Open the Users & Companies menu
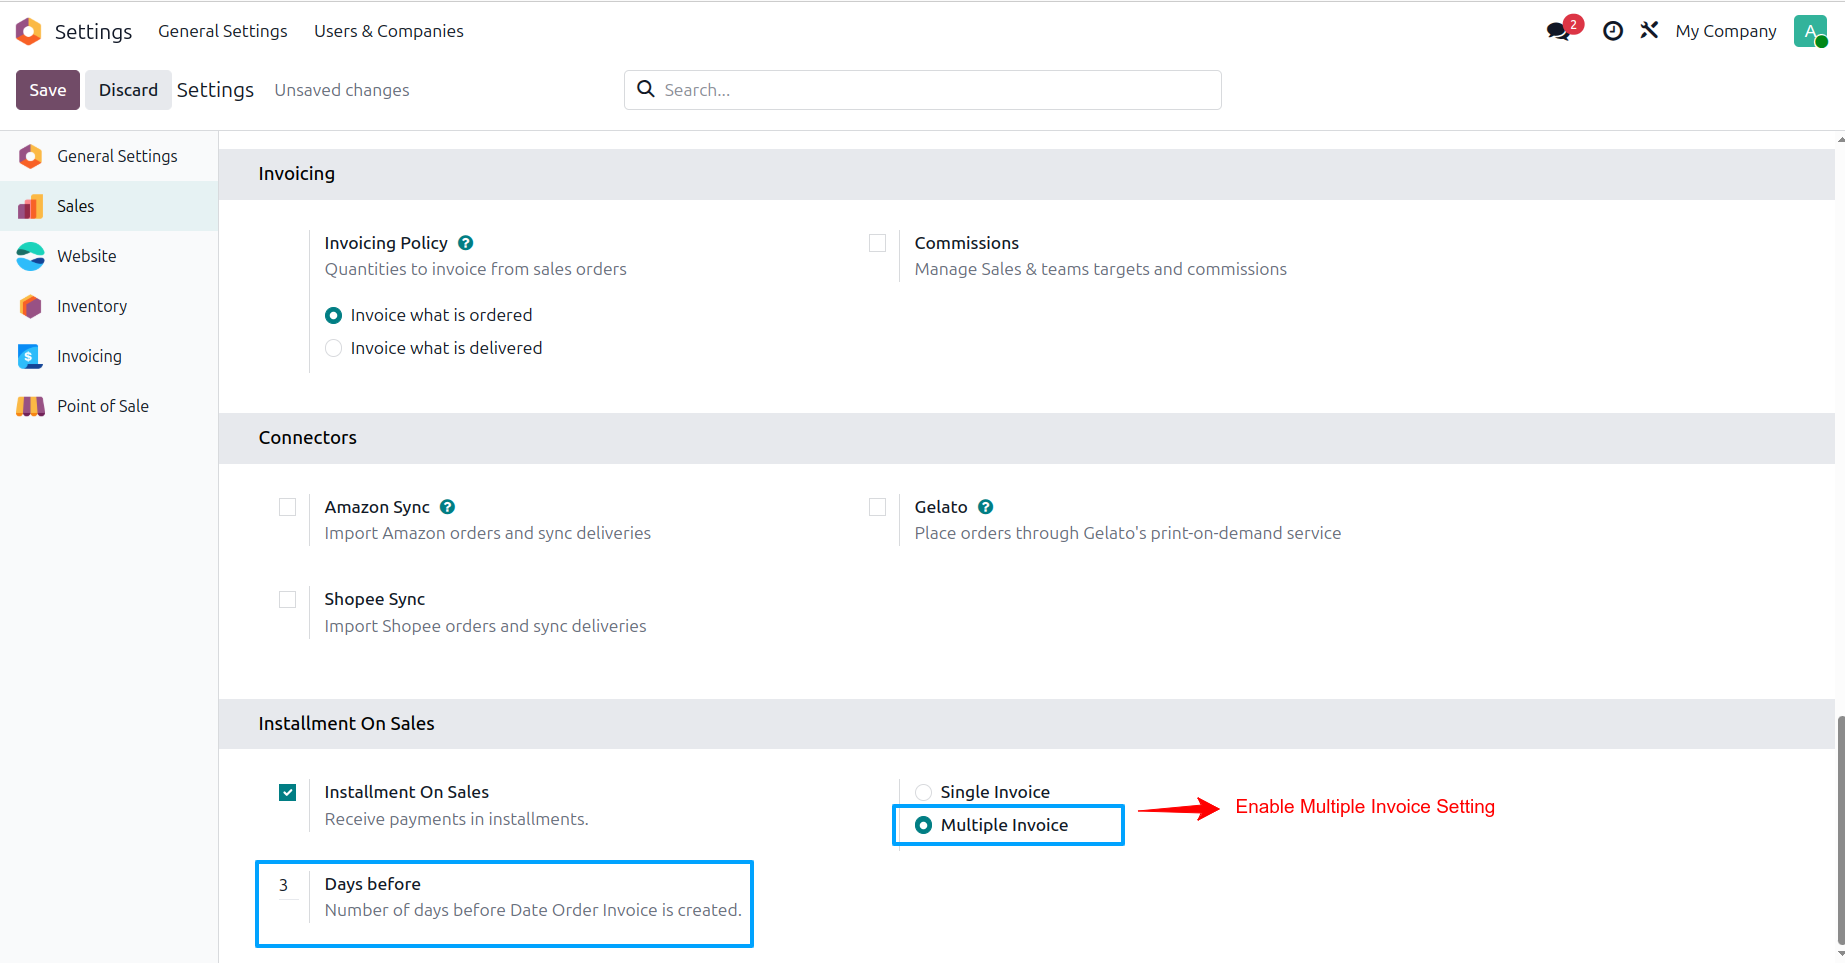The width and height of the screenshot is (1845, 963). click(389, 31)
